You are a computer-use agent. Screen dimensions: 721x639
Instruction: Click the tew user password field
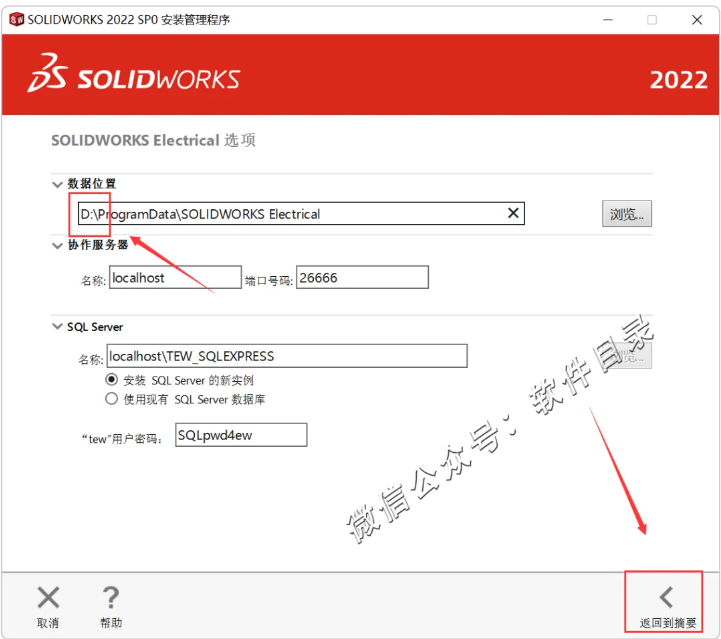pyautogui.click(x=241, y=435)
